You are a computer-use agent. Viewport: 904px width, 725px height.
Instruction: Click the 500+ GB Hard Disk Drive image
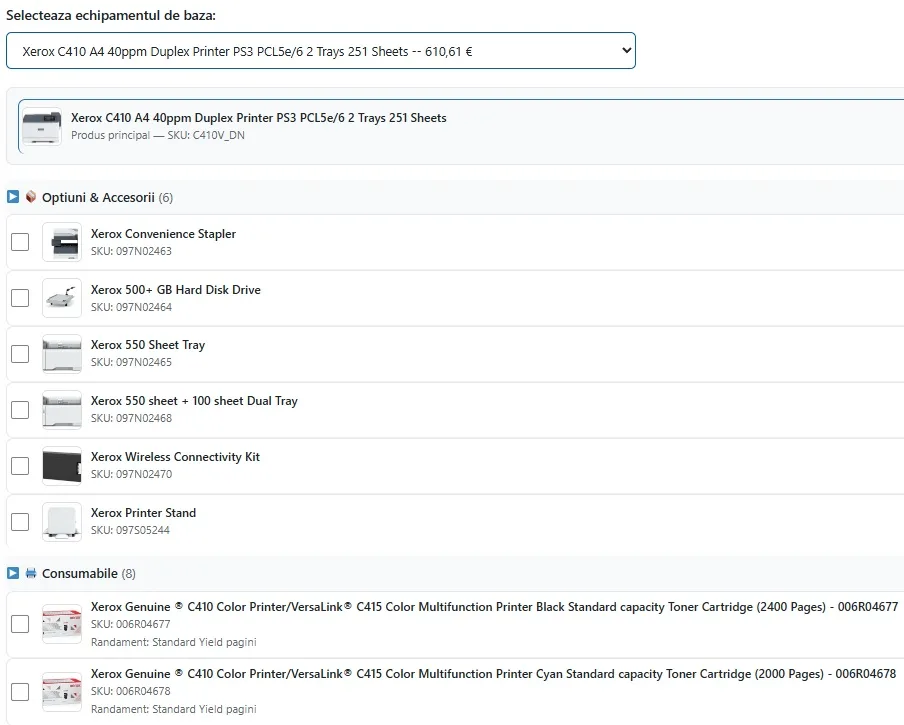pos(62,298)
